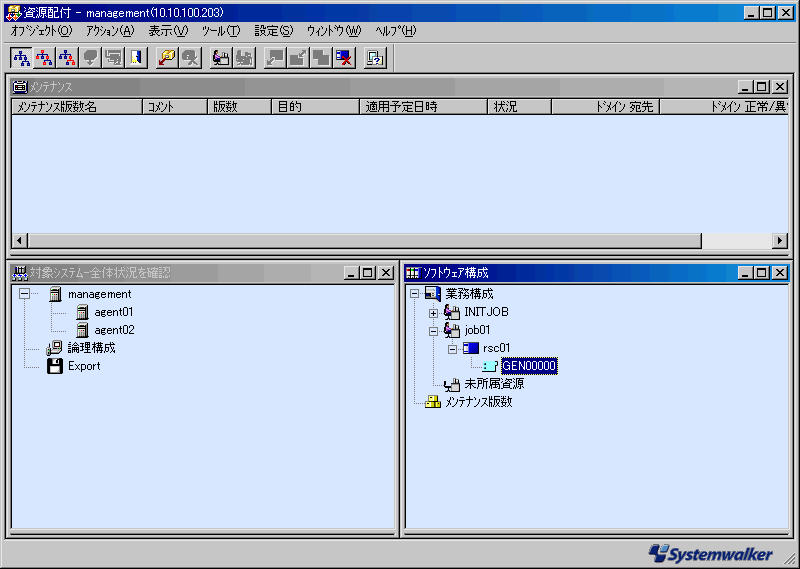This screenshot has width=800, height=569.
Task: Click the grayed speech bubble toolbar icon
Action: (90, 58)
